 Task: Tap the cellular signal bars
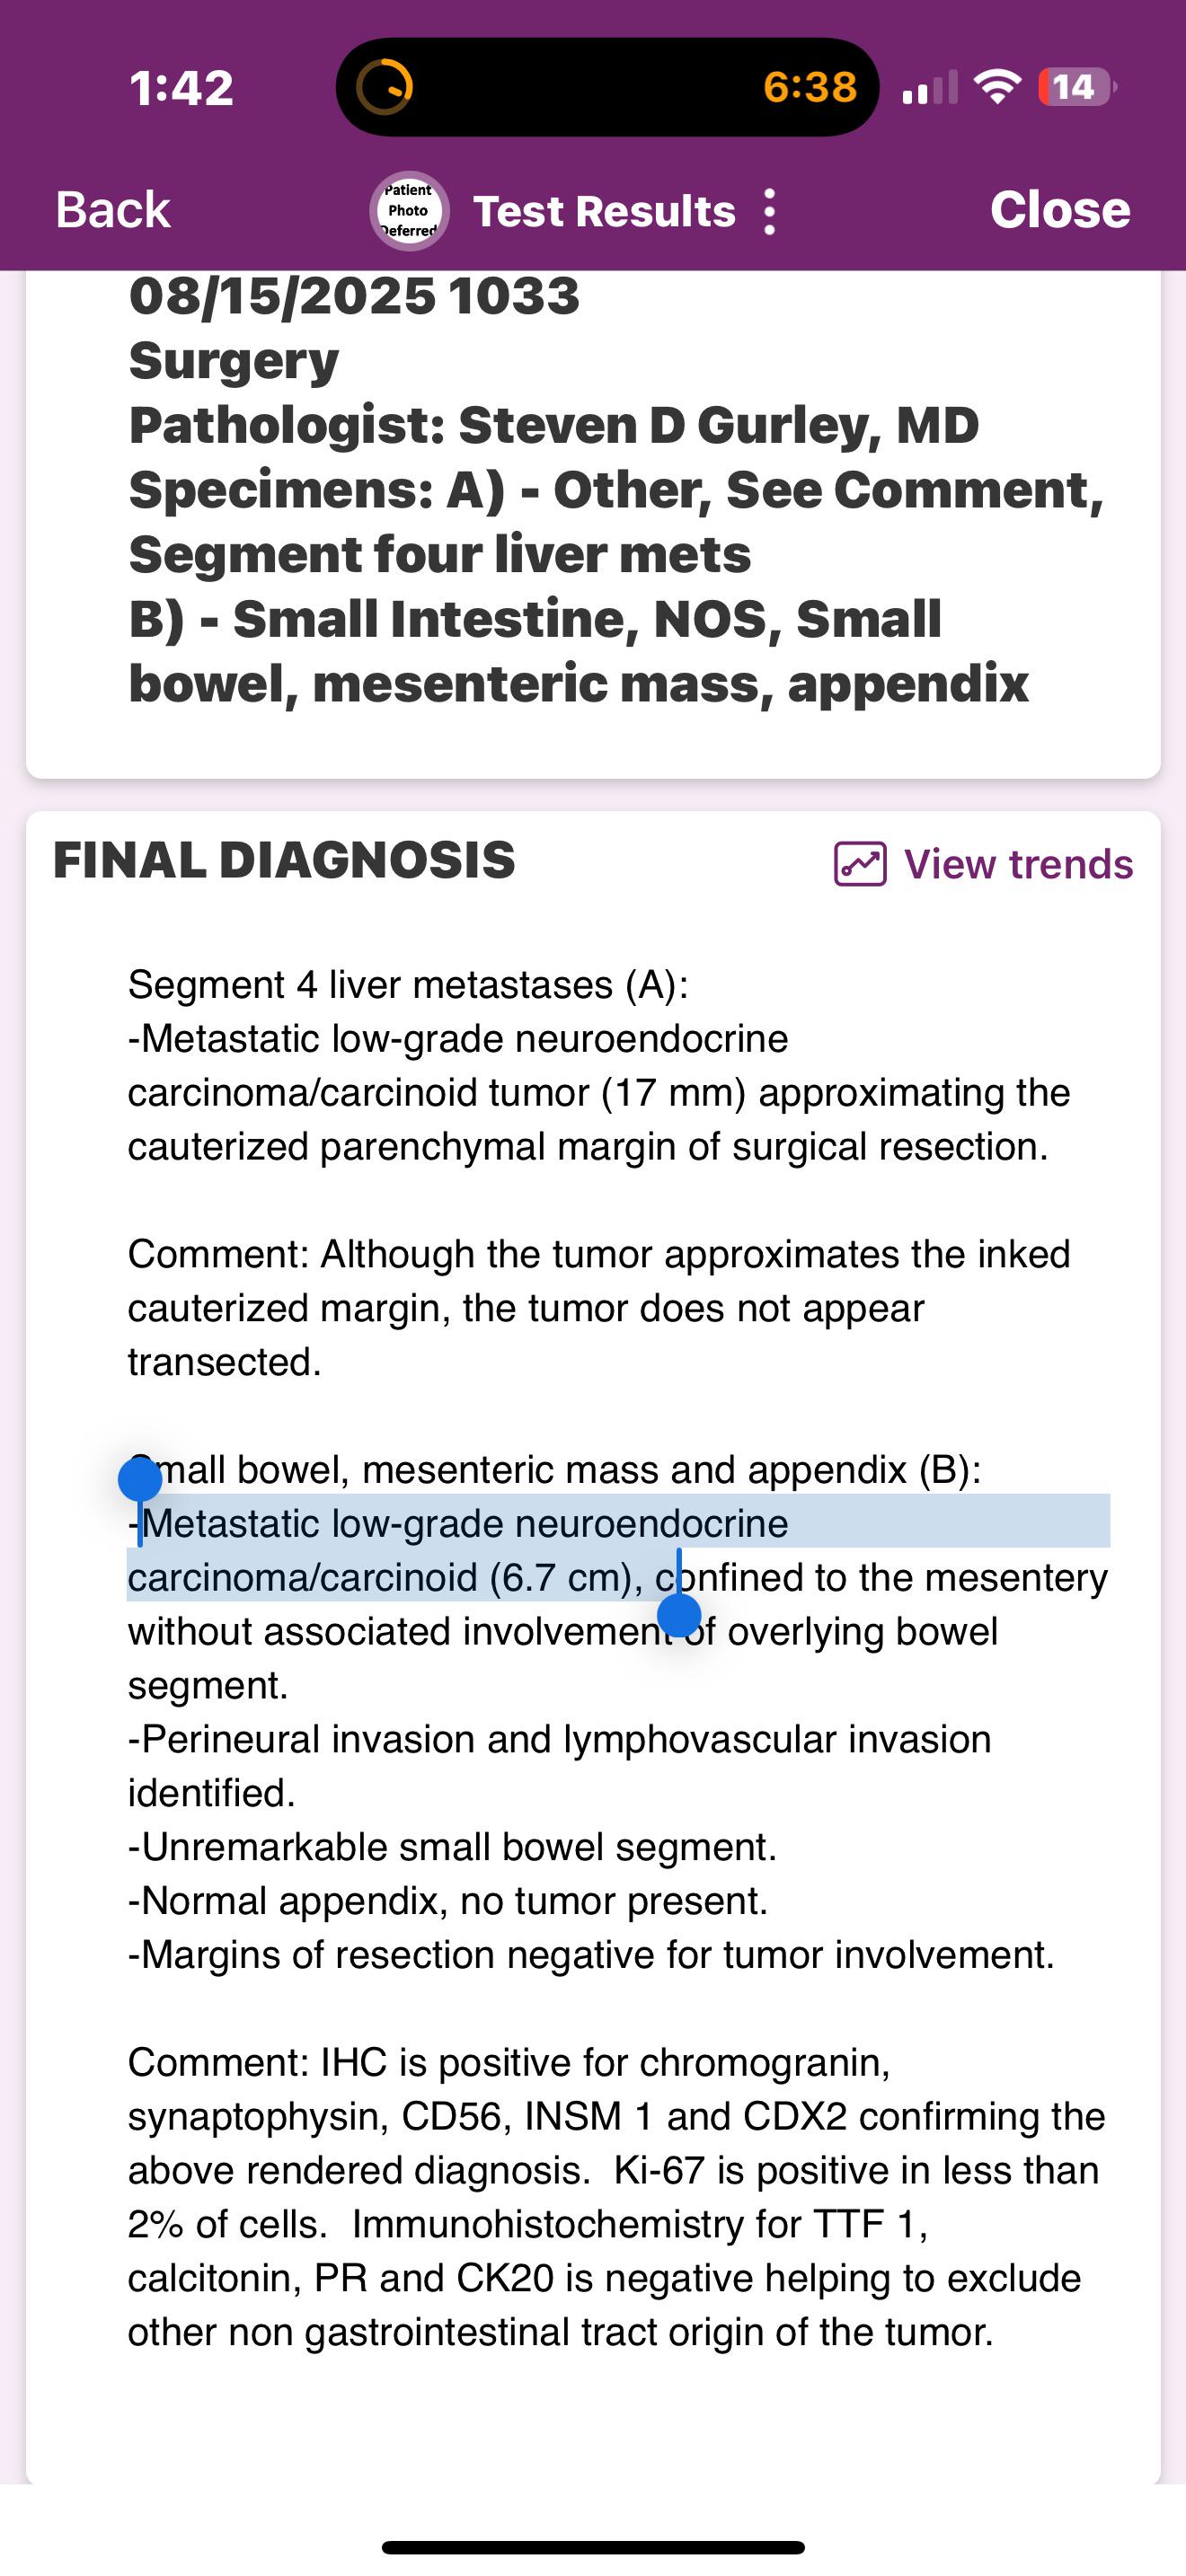coord(929,88)
